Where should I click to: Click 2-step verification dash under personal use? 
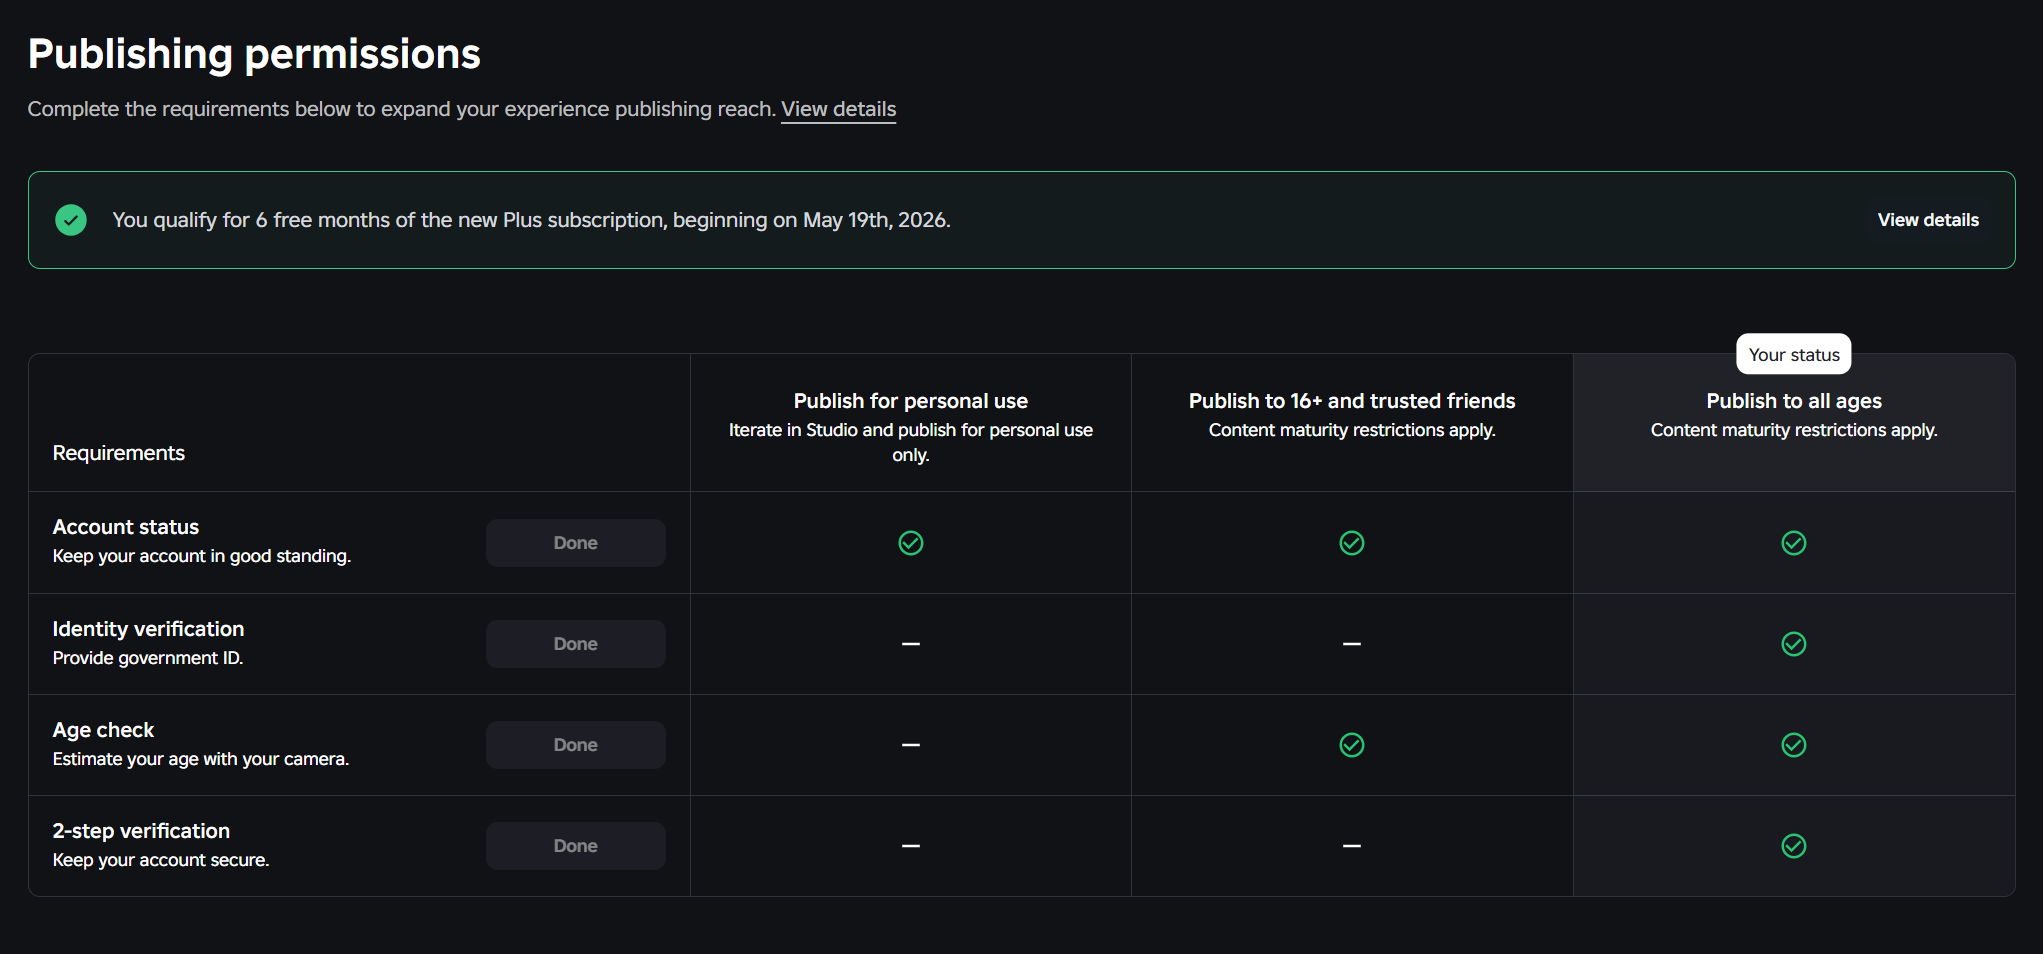coord(911,846)
